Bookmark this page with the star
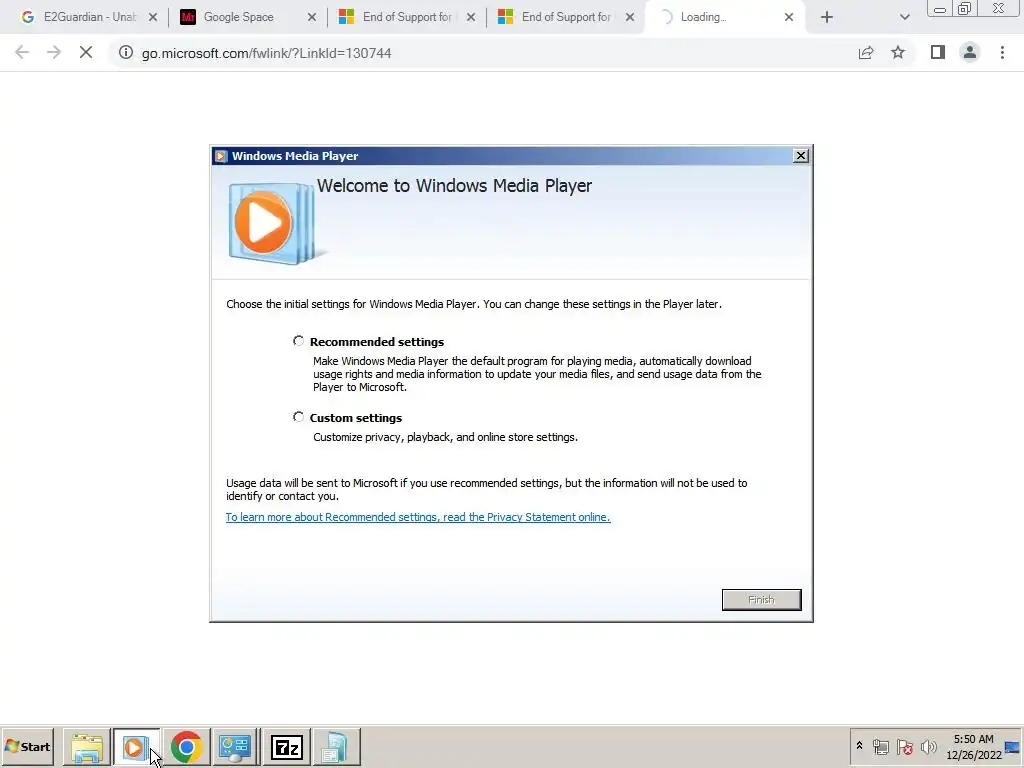This screenshot has height=768, width=1024. point(898,52)
